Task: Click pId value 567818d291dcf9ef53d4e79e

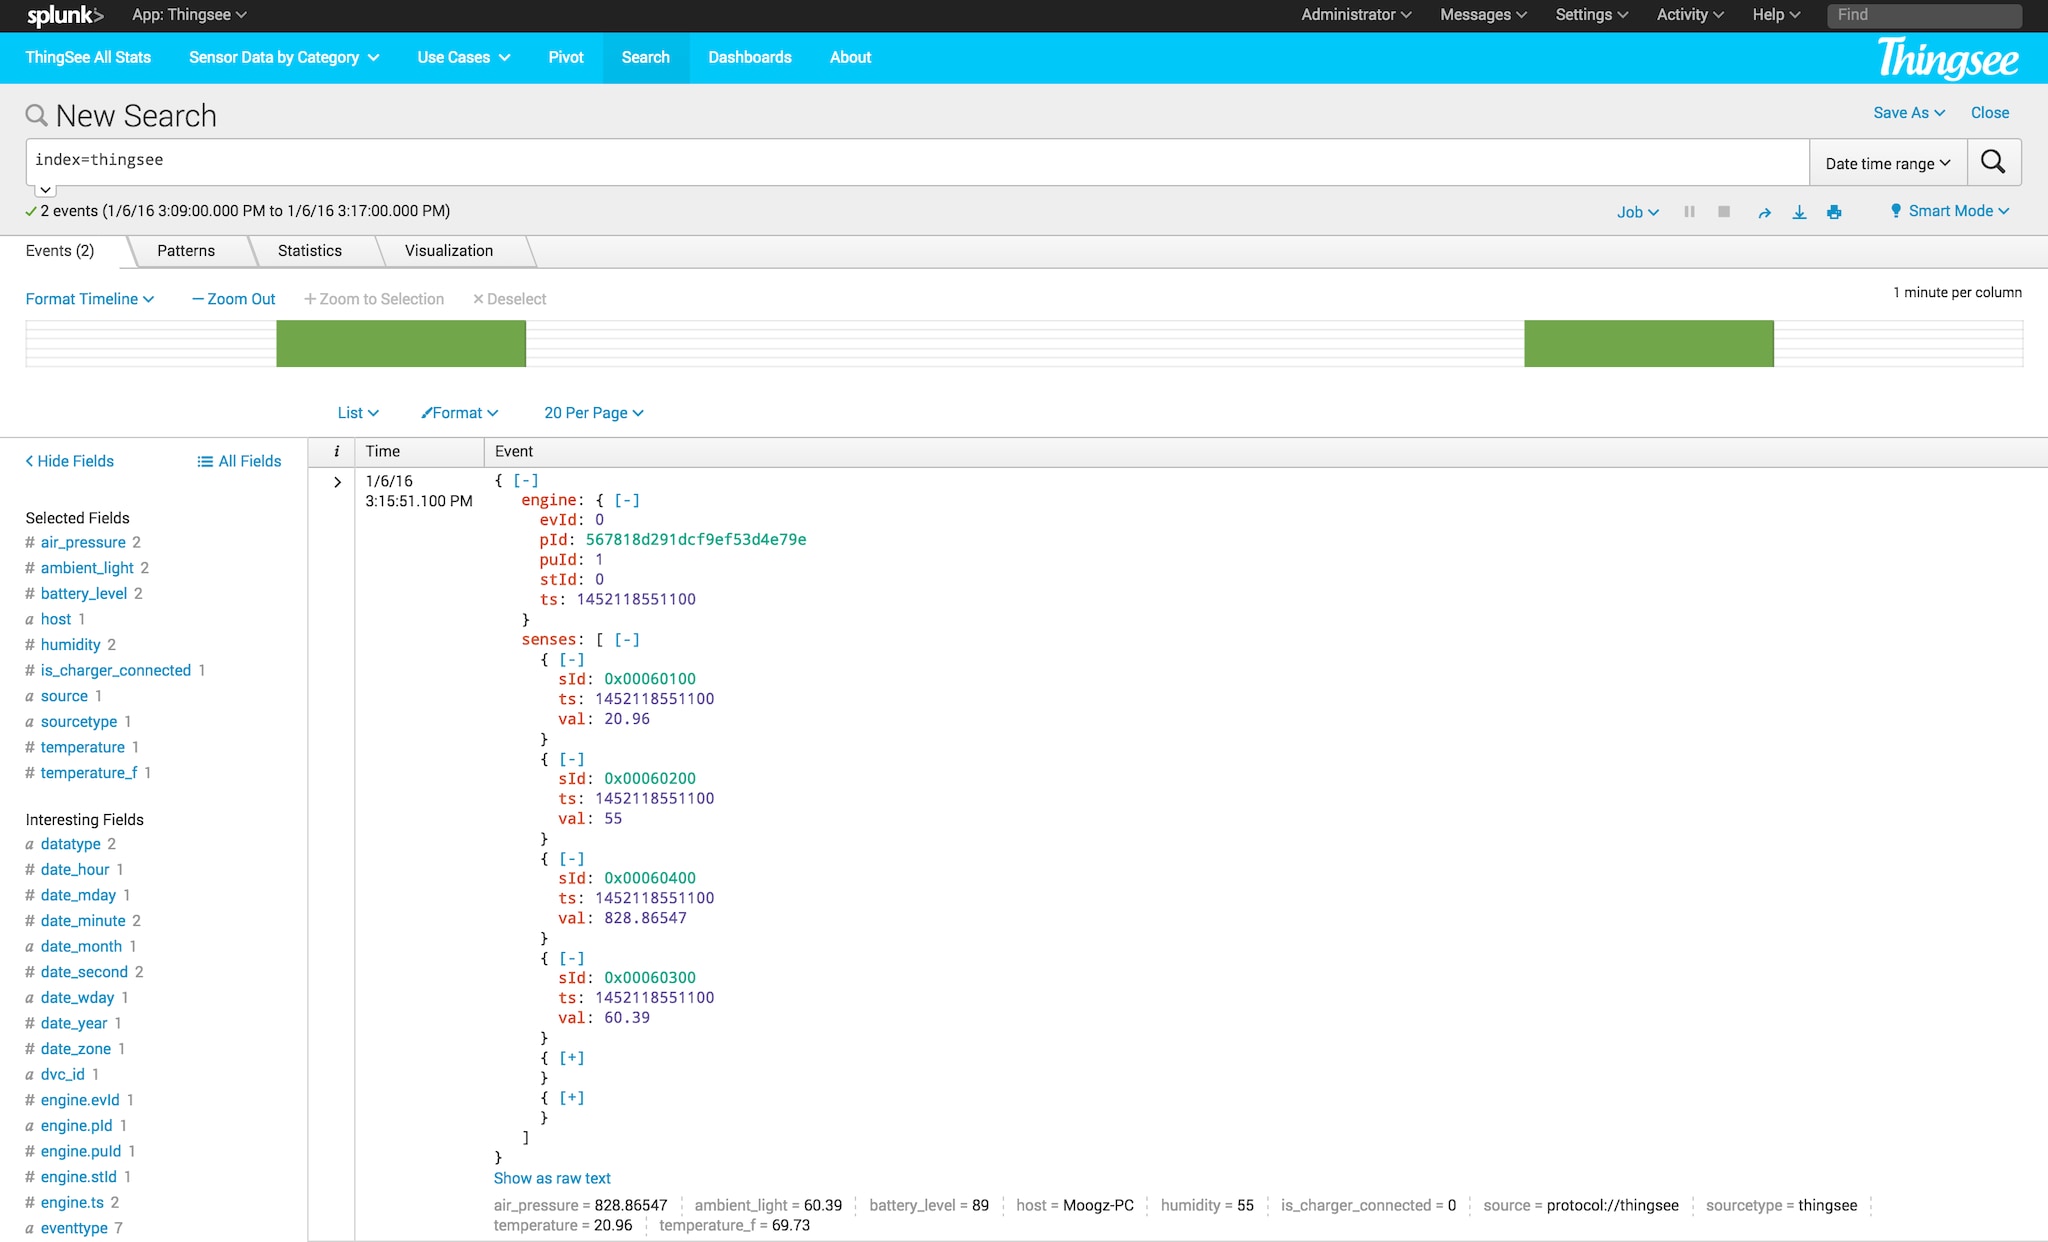Action: pyautogui.click(x=696, y=539)
